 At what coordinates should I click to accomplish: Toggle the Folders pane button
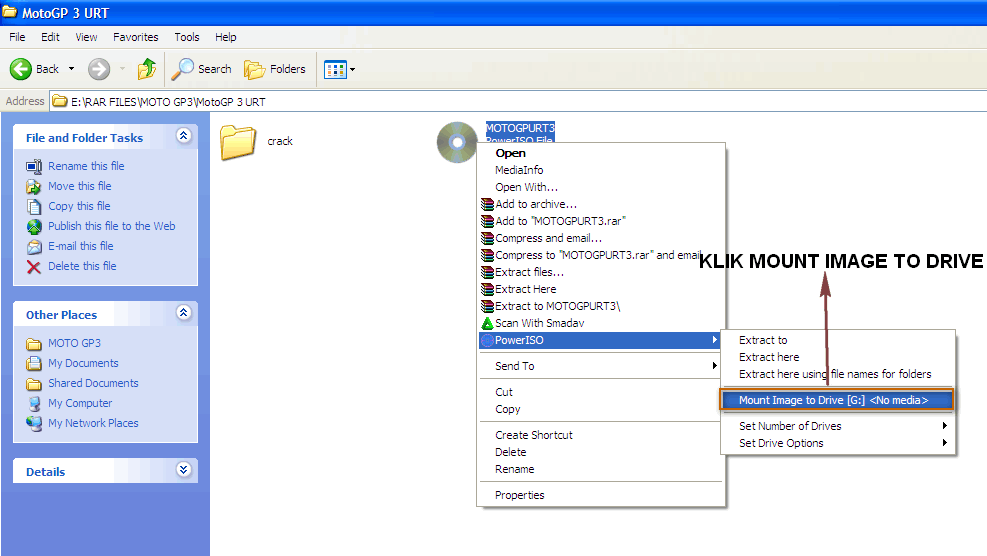275,69
